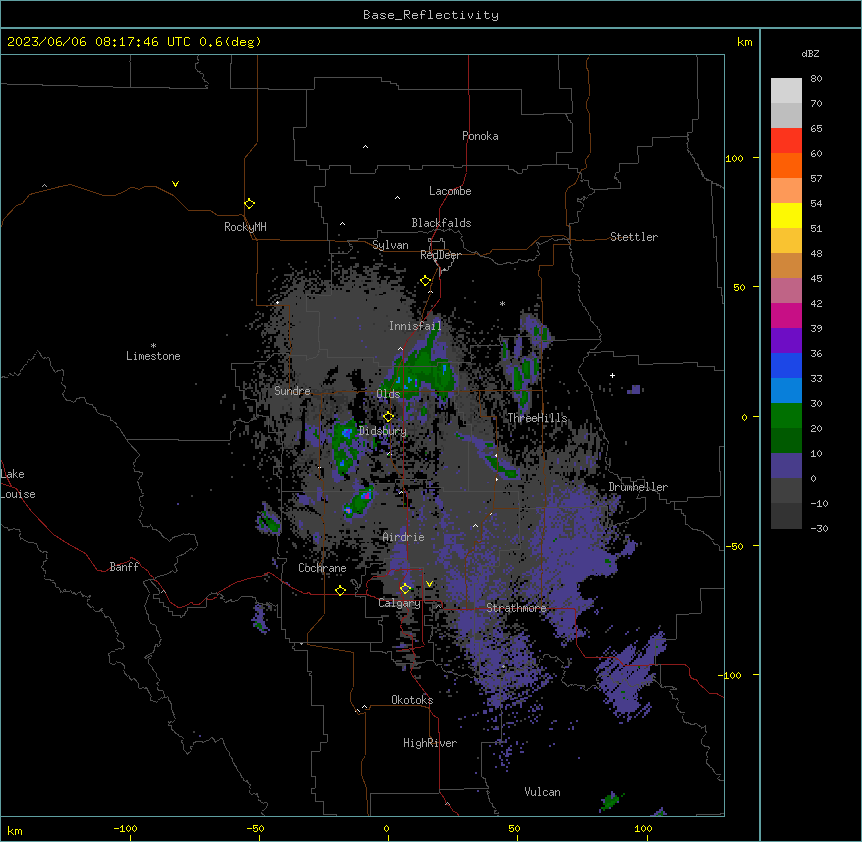Click the Innisfail city label
This screenshot has height=842, width=862.
[x=415, y=326]
